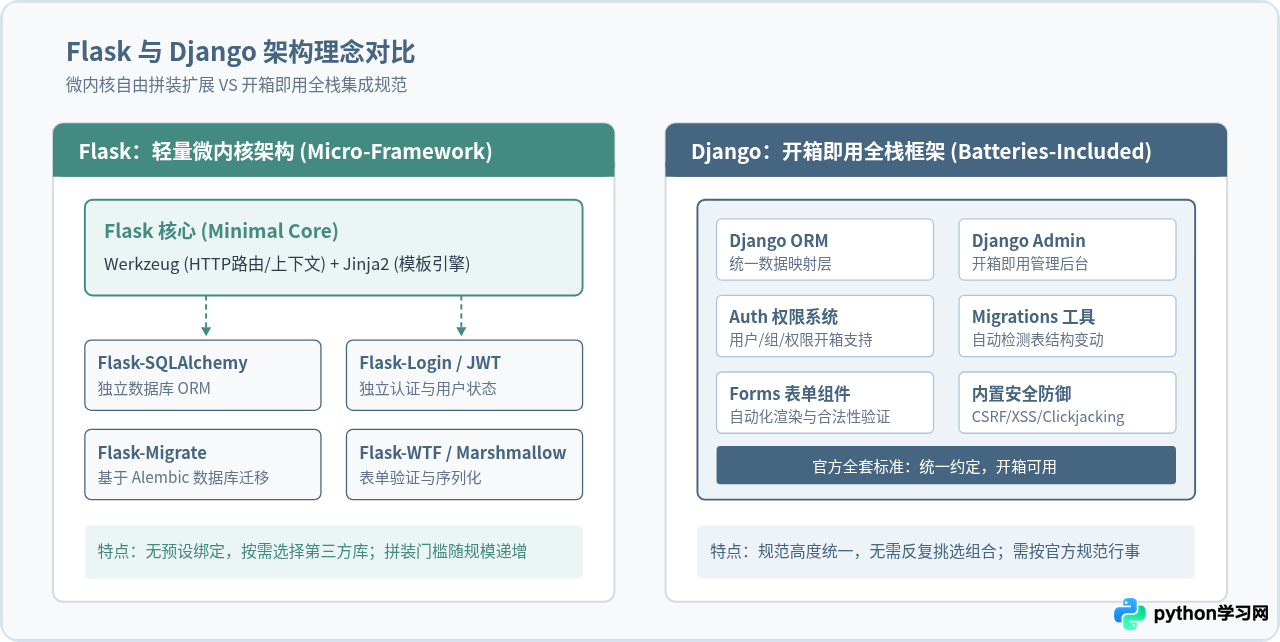1280x642 pixels.
Task: Click "统一数据映射层" text
Action: (x=780, y=264)
